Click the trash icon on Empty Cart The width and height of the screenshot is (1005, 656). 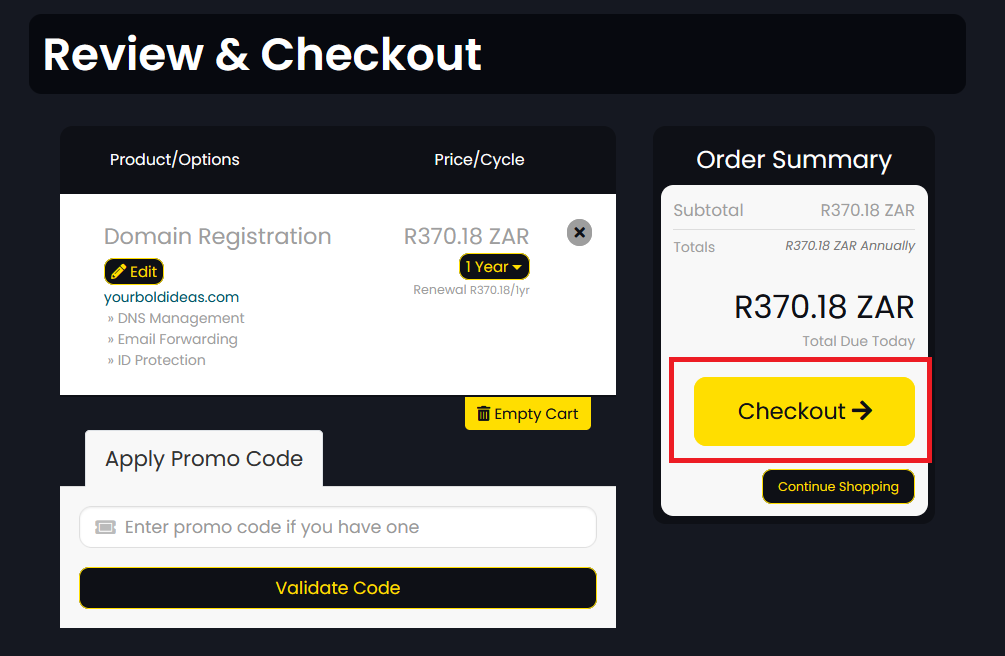[x=483, y=414]
